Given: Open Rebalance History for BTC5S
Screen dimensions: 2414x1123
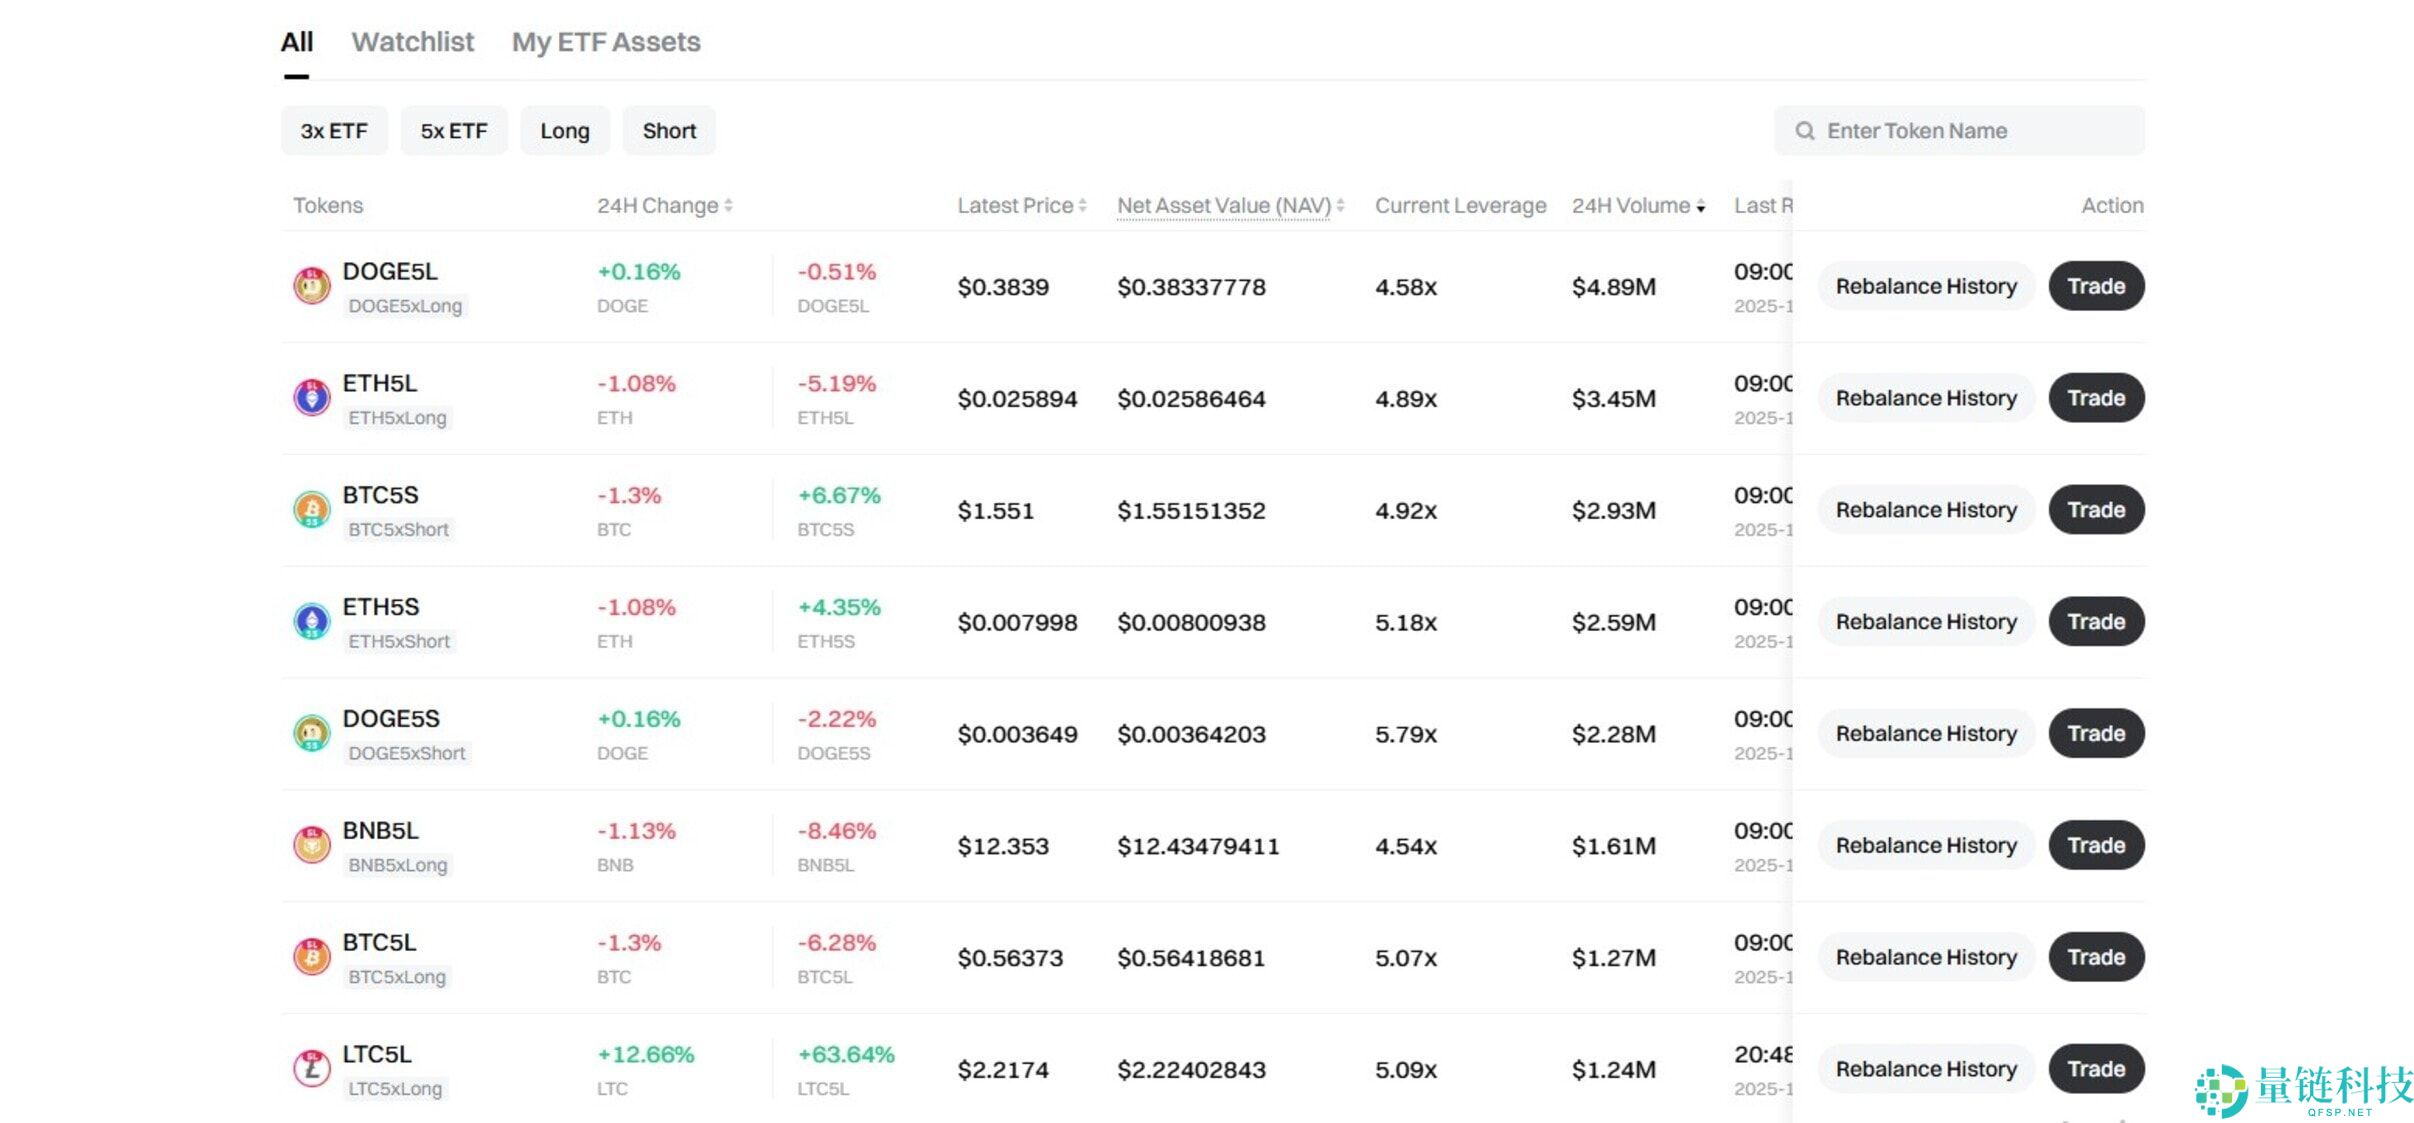Looking at the screenshot, I should (x=1925, y=510).
